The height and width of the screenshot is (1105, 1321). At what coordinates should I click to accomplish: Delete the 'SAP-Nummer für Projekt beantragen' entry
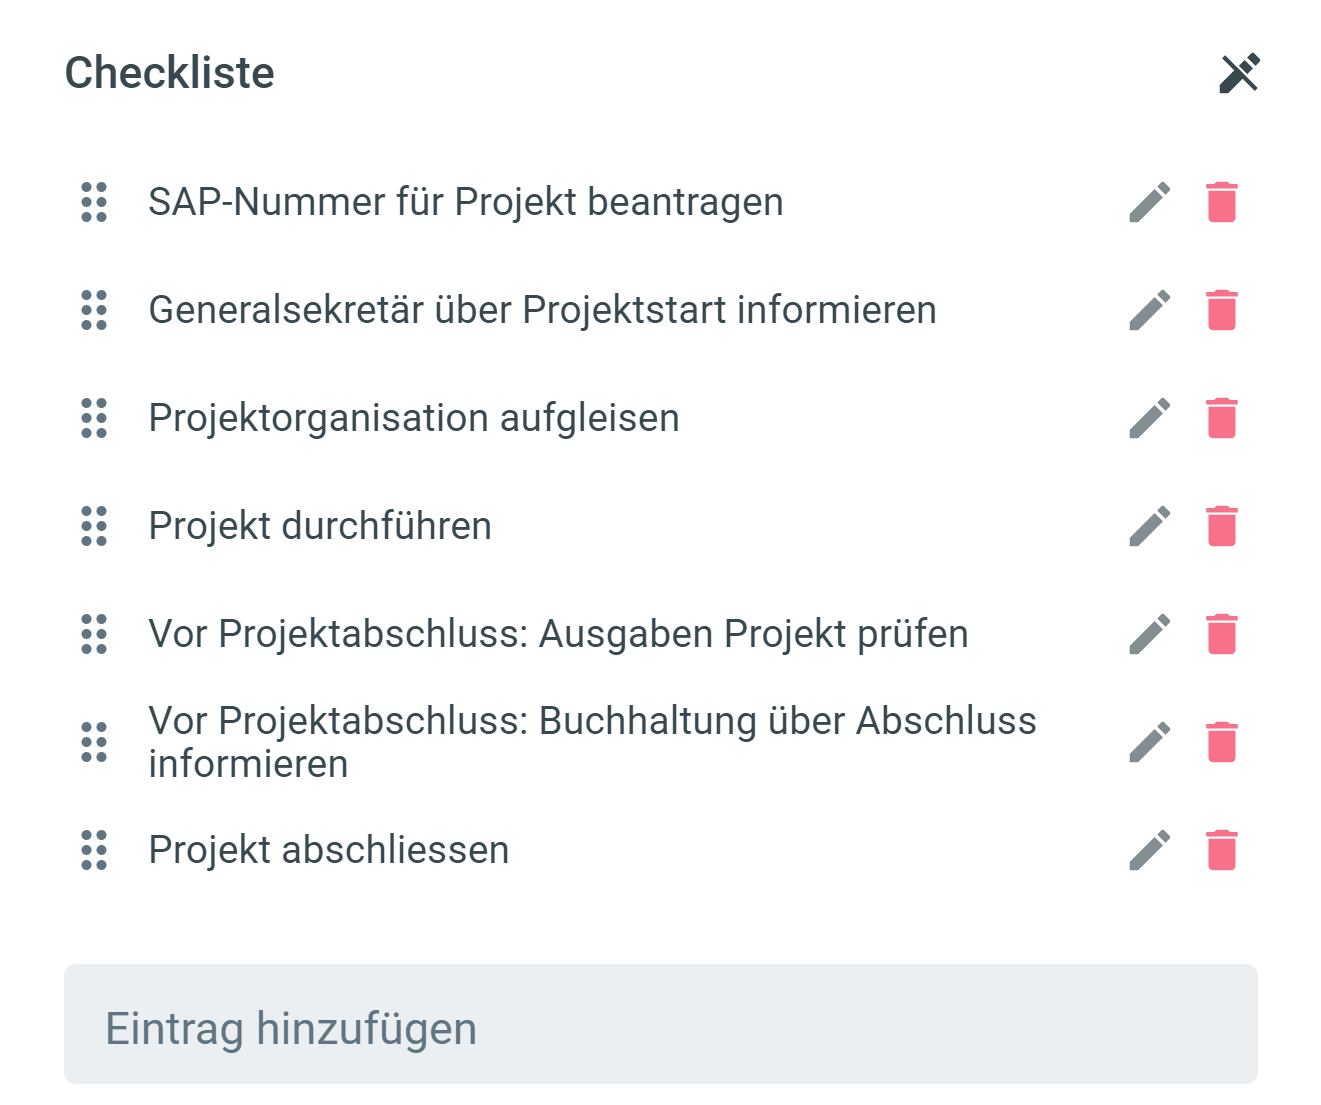(1222, 202)
